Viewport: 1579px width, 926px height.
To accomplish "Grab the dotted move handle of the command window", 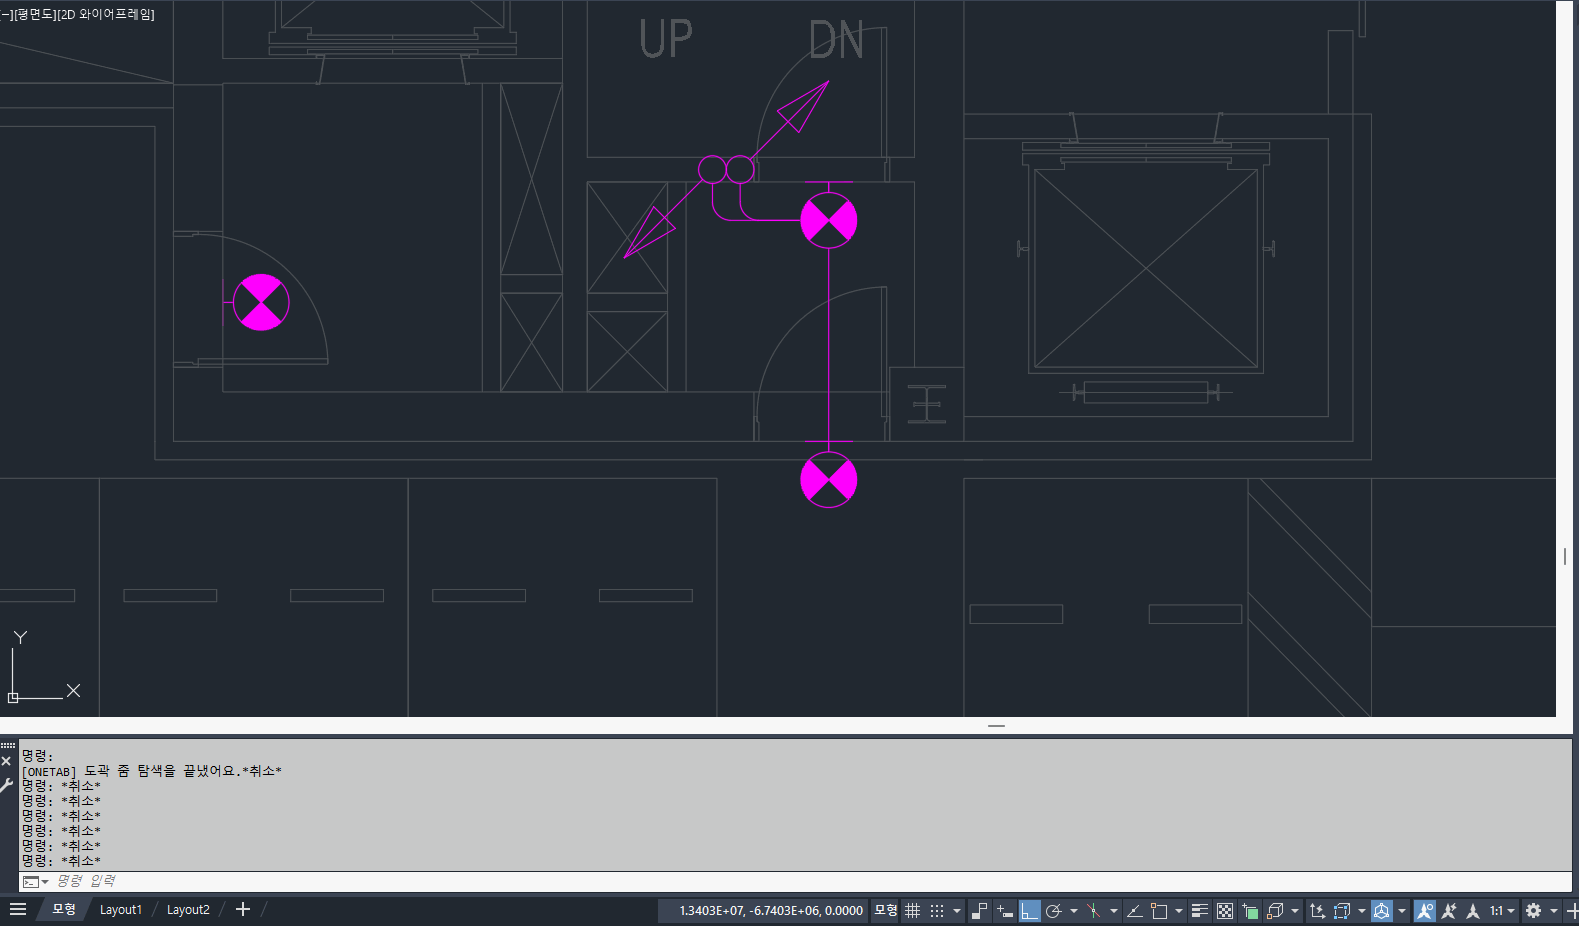I will pos(8,745).
